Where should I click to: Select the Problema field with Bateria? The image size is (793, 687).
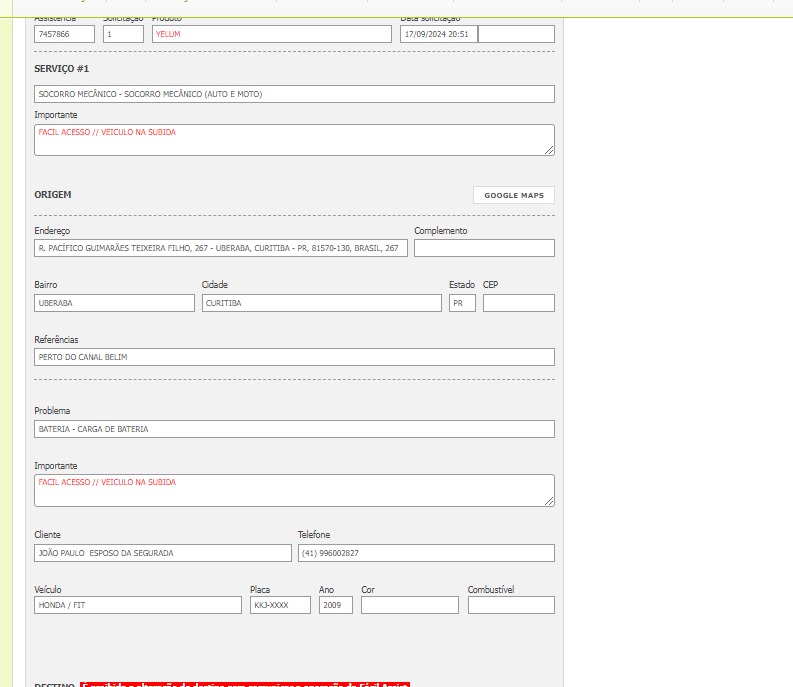pos(294,429)
